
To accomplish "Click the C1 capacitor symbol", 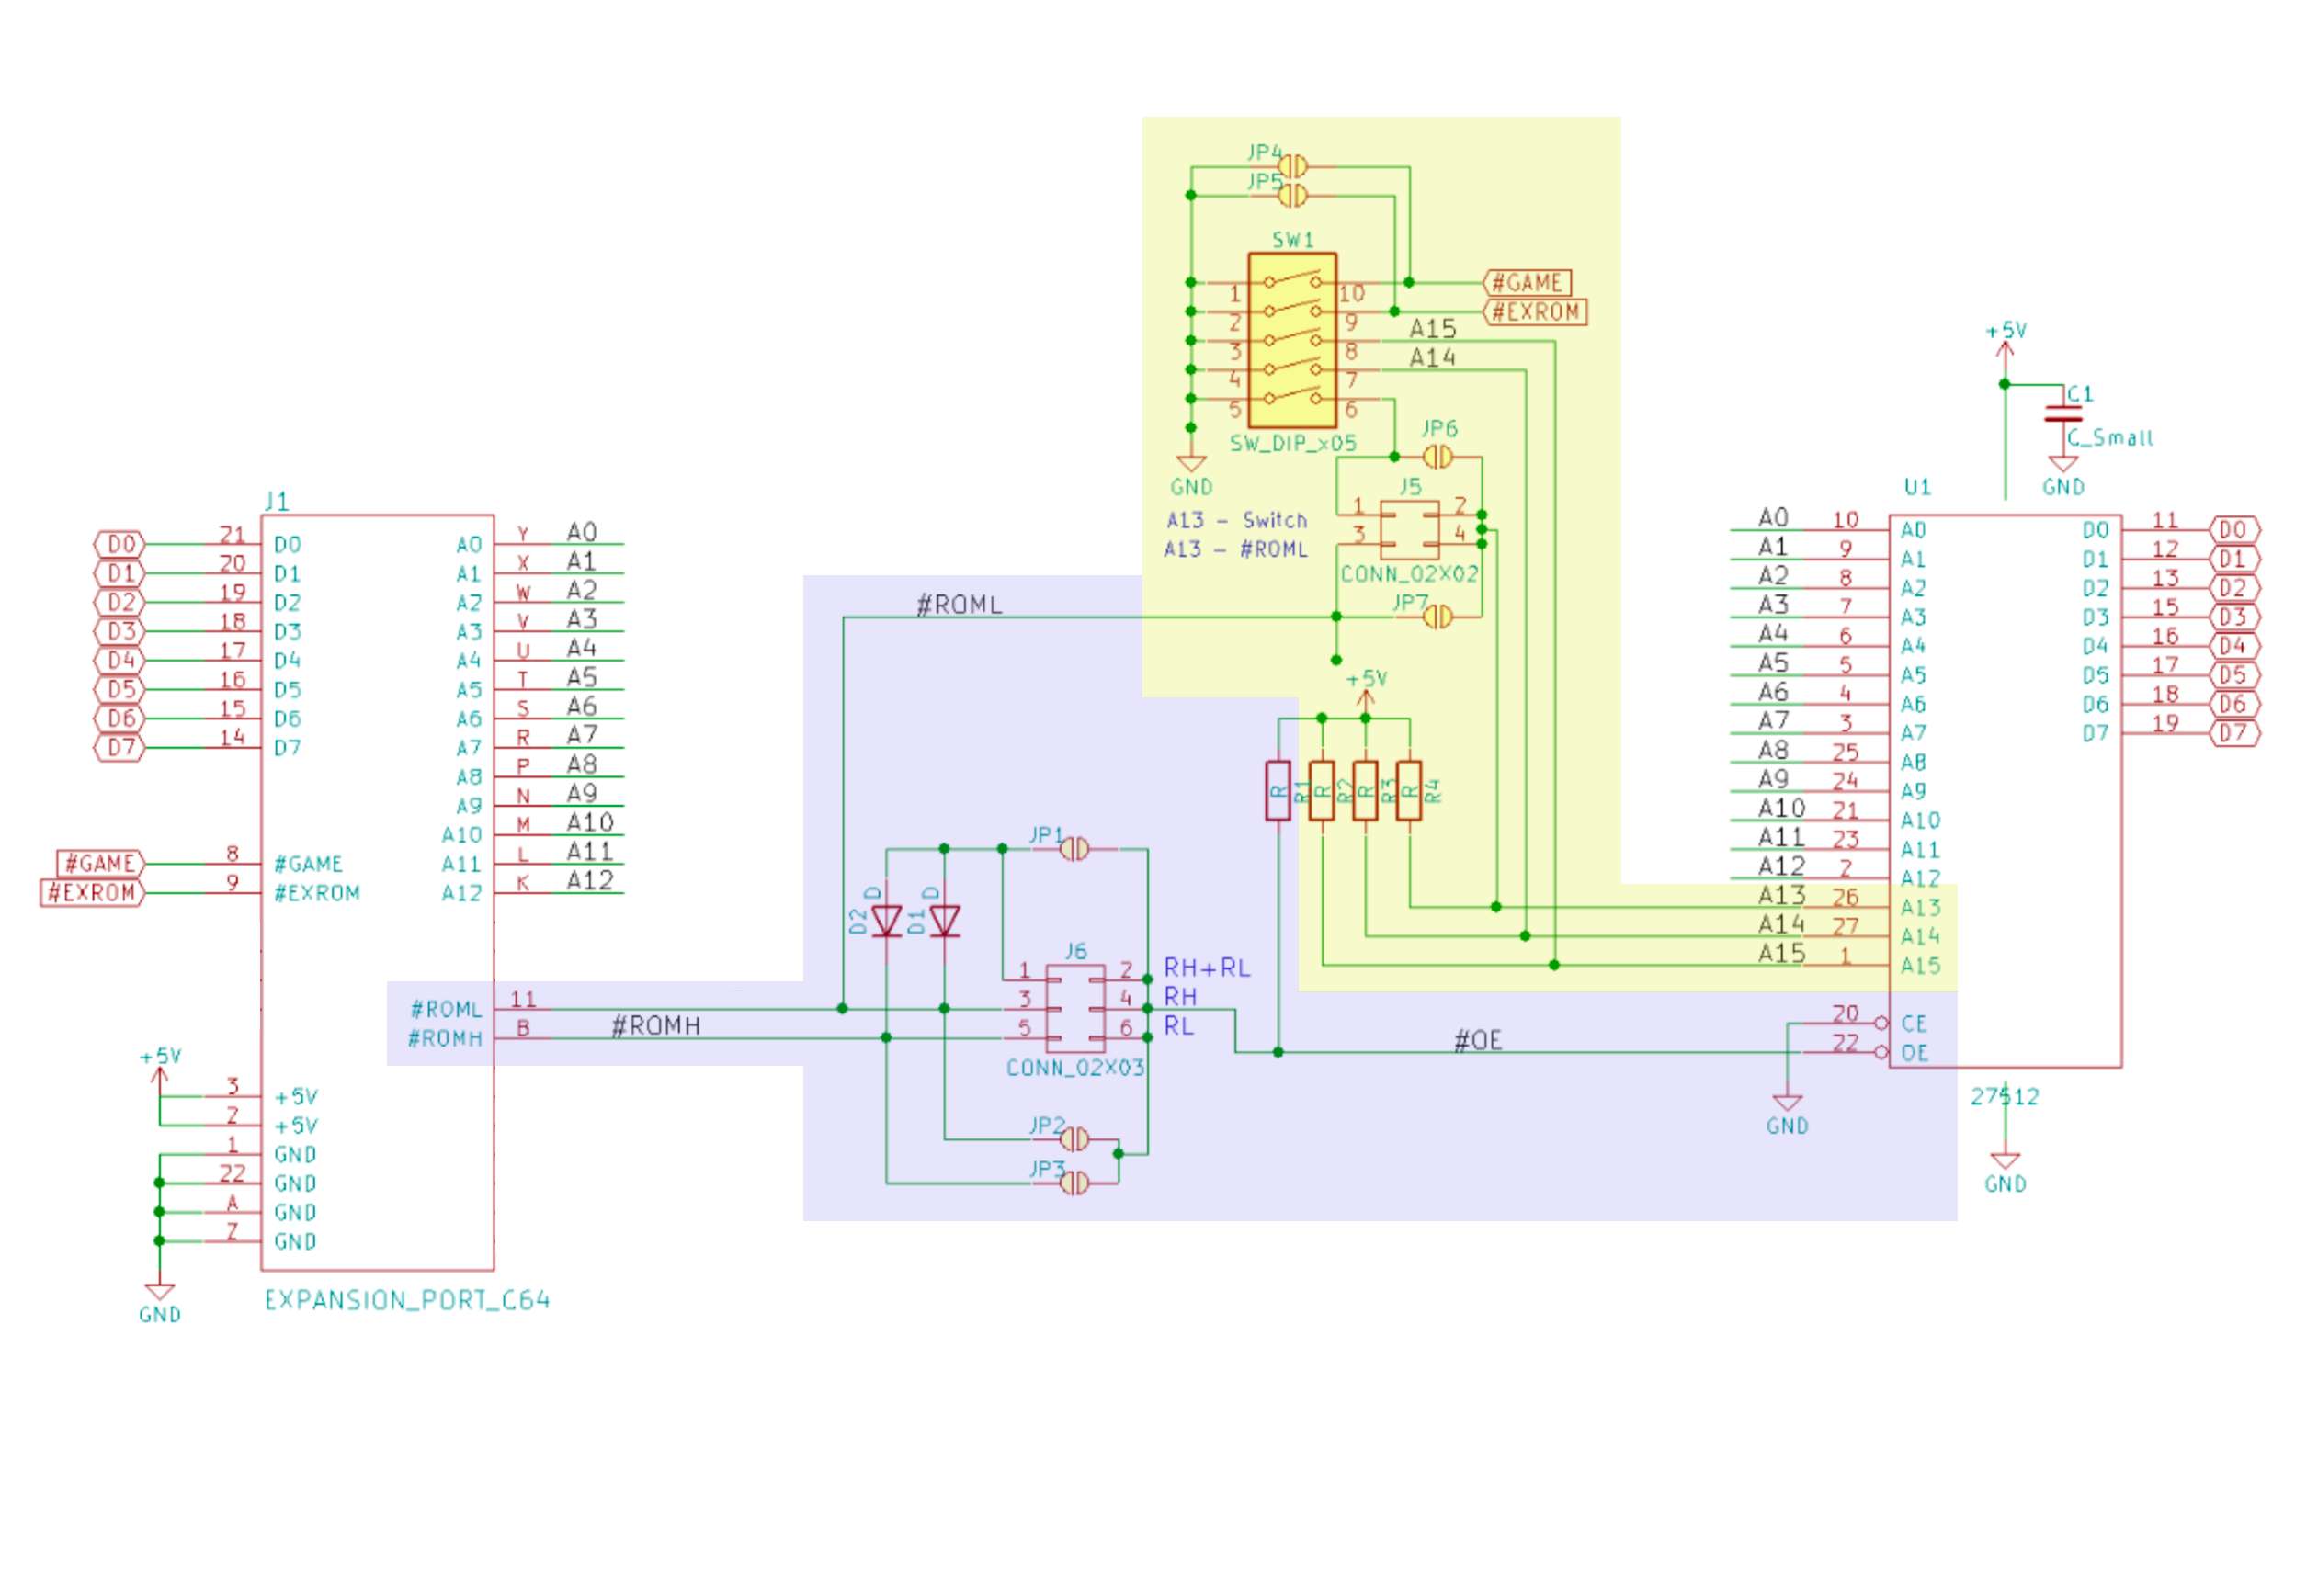I will (2063, 414).
